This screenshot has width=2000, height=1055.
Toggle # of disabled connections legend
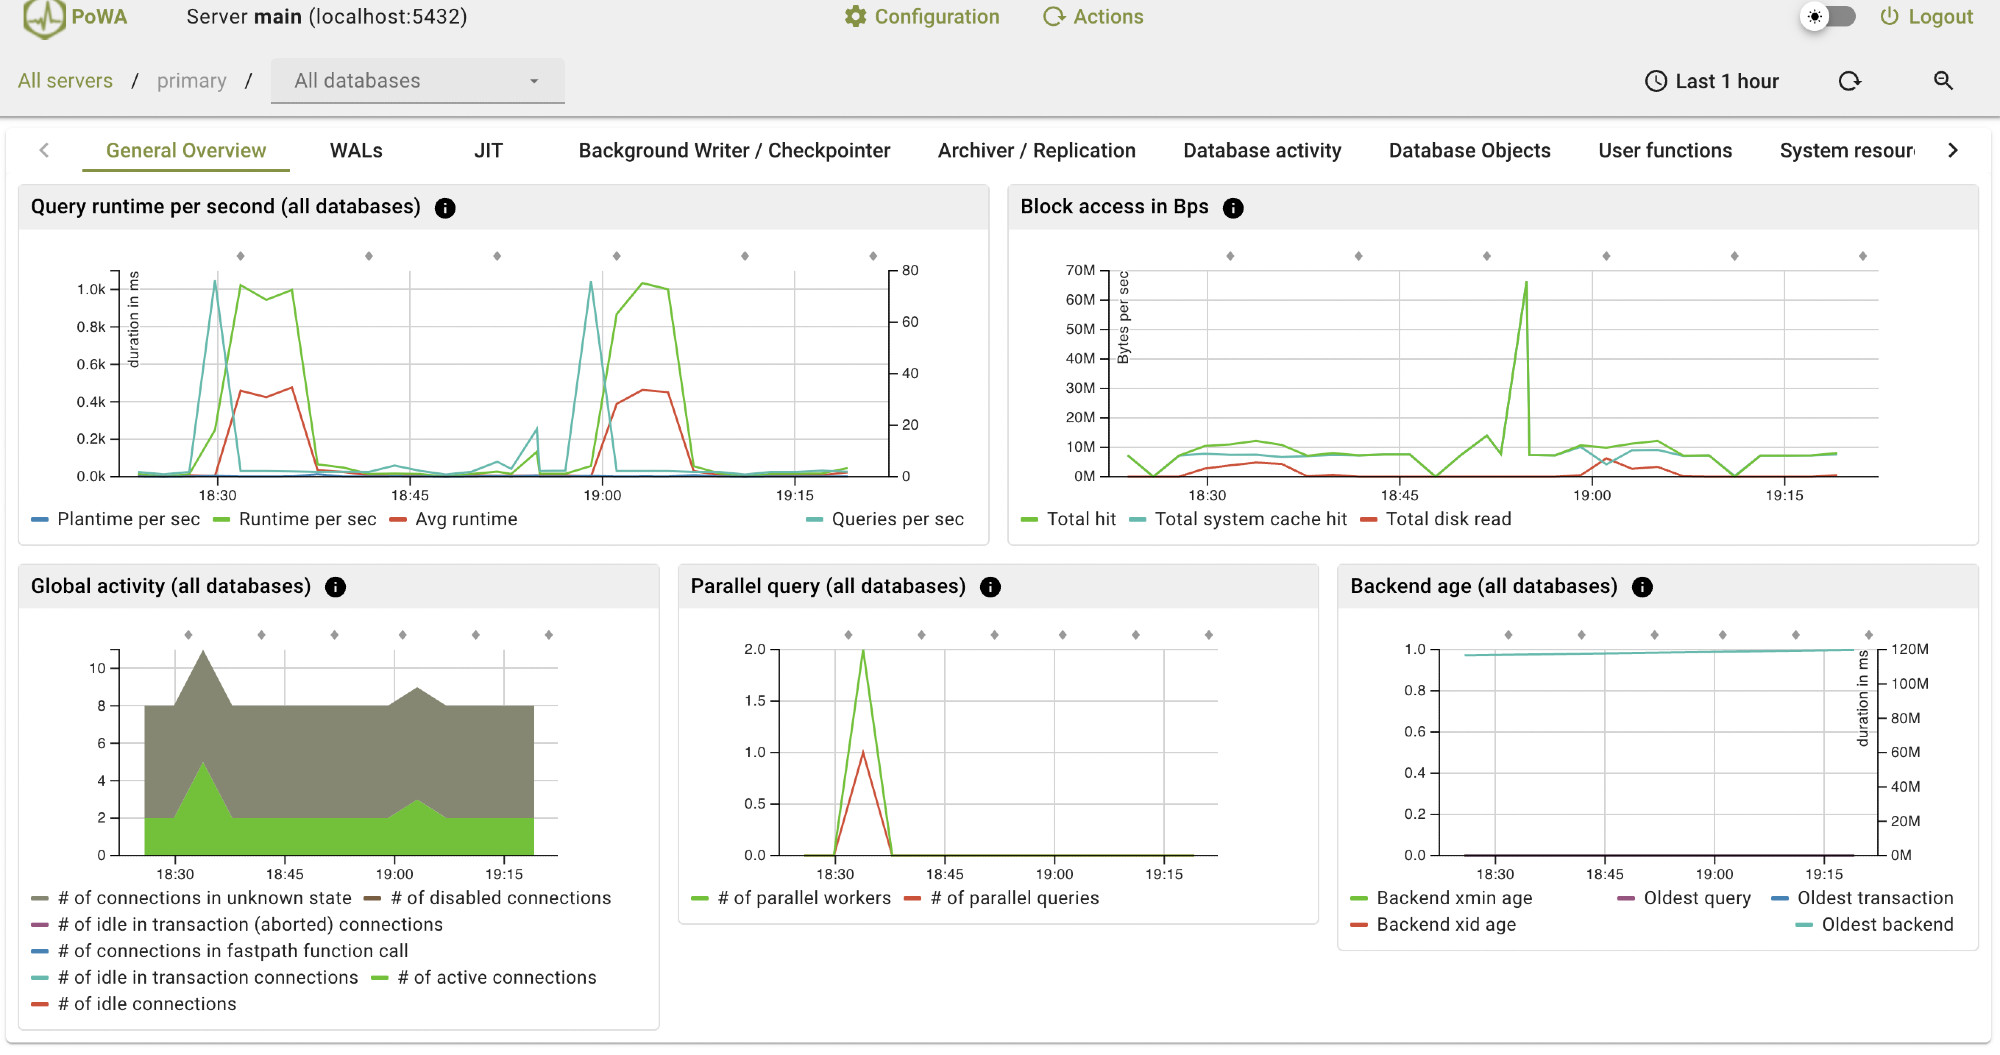[487, 898]
